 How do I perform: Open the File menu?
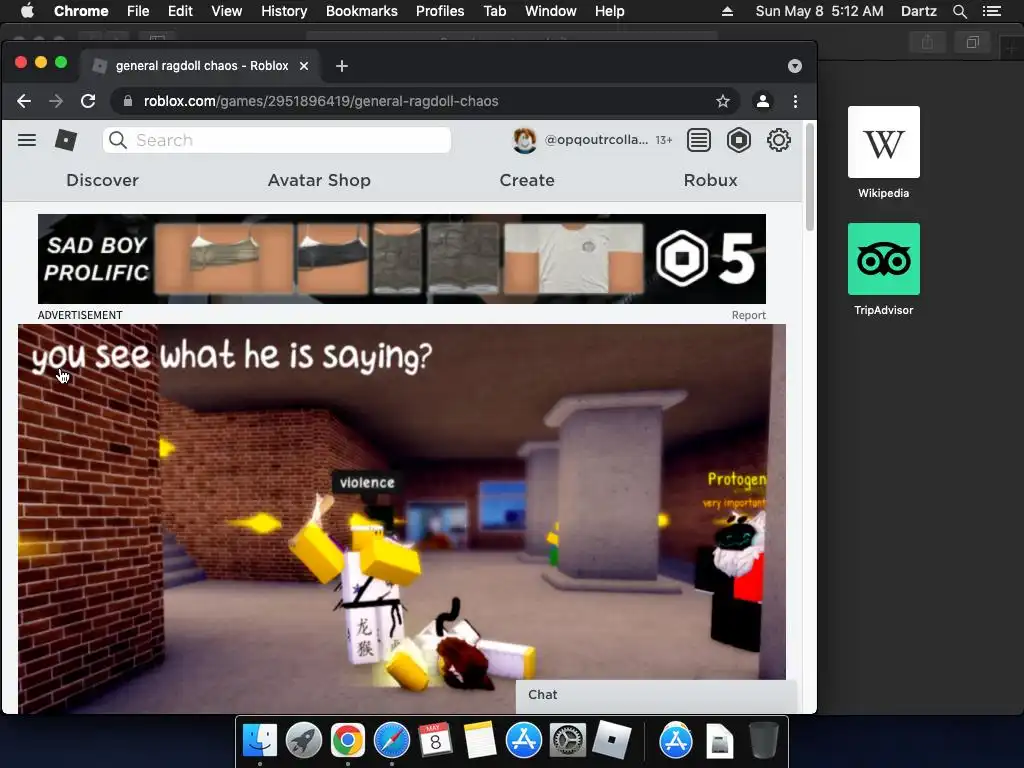click(138, 11)
